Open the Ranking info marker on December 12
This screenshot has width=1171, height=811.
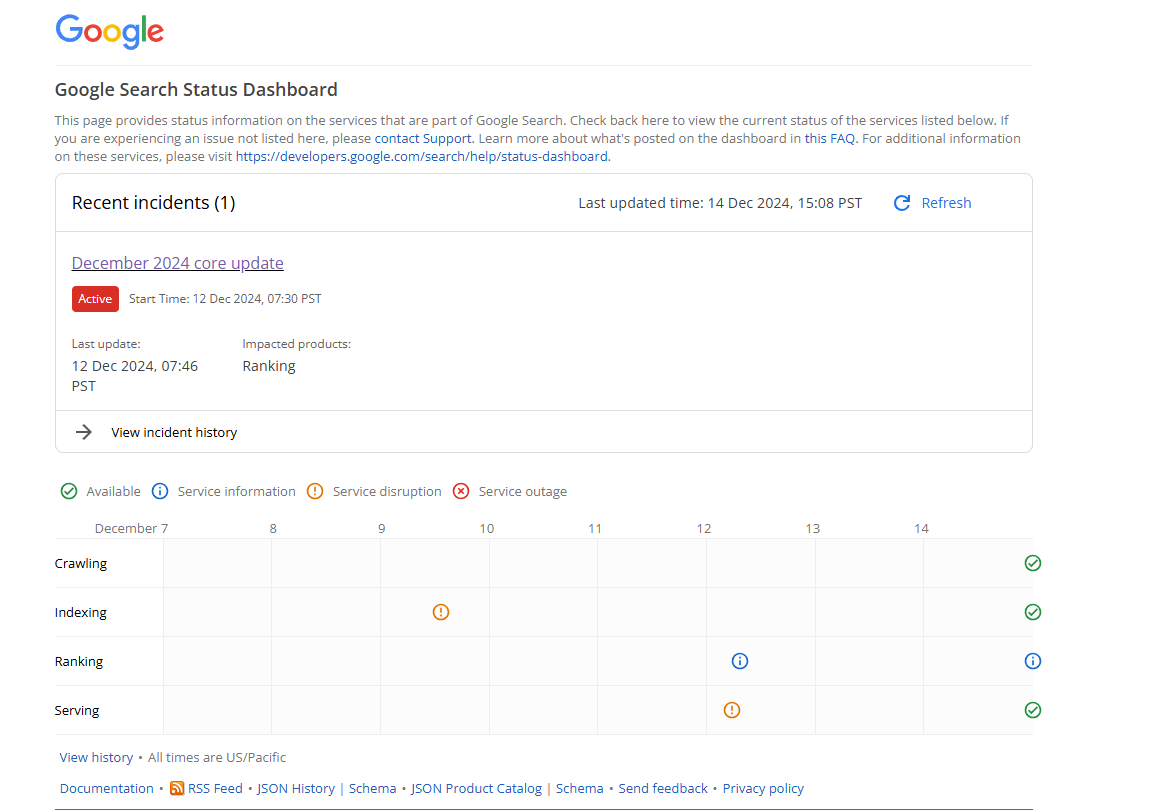[739, 661]
